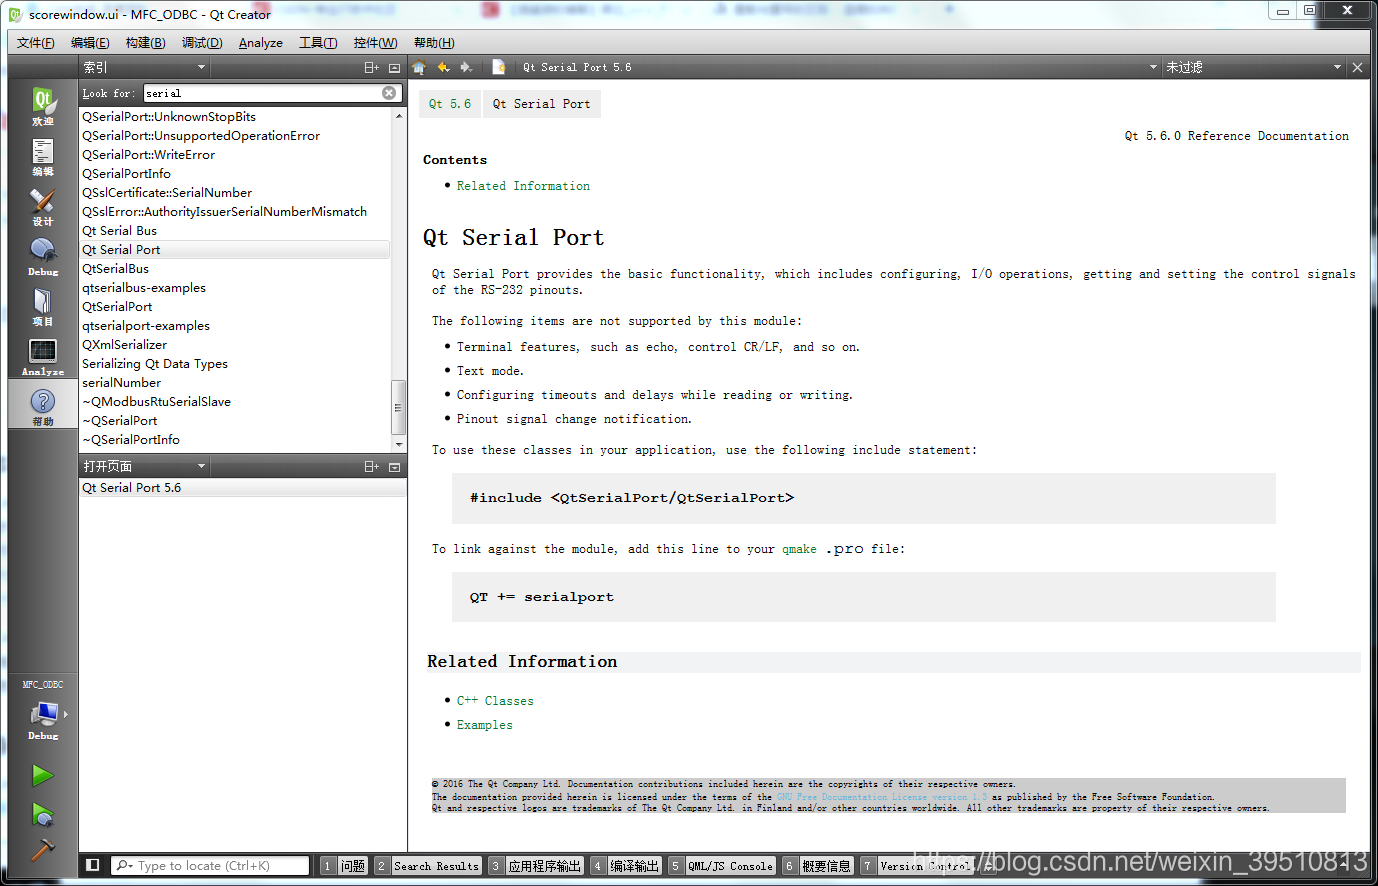Screen dimensions: 1378x886
Task: Open 编译输出 pane
Action: click(626, 866)
